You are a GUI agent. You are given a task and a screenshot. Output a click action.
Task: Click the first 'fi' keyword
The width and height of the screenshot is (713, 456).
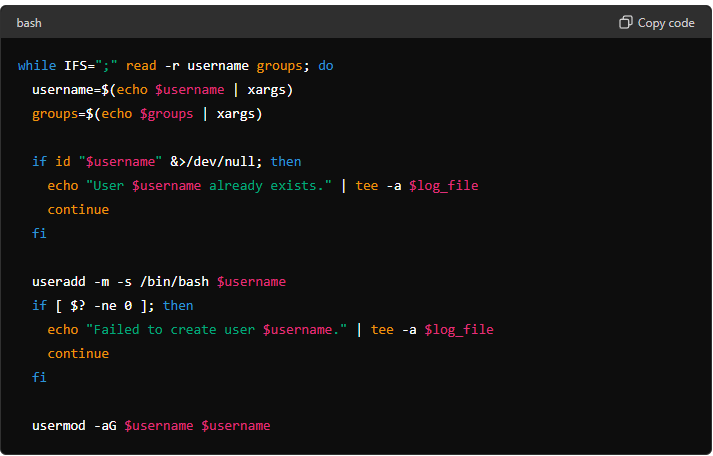click(x=40, y=233)
